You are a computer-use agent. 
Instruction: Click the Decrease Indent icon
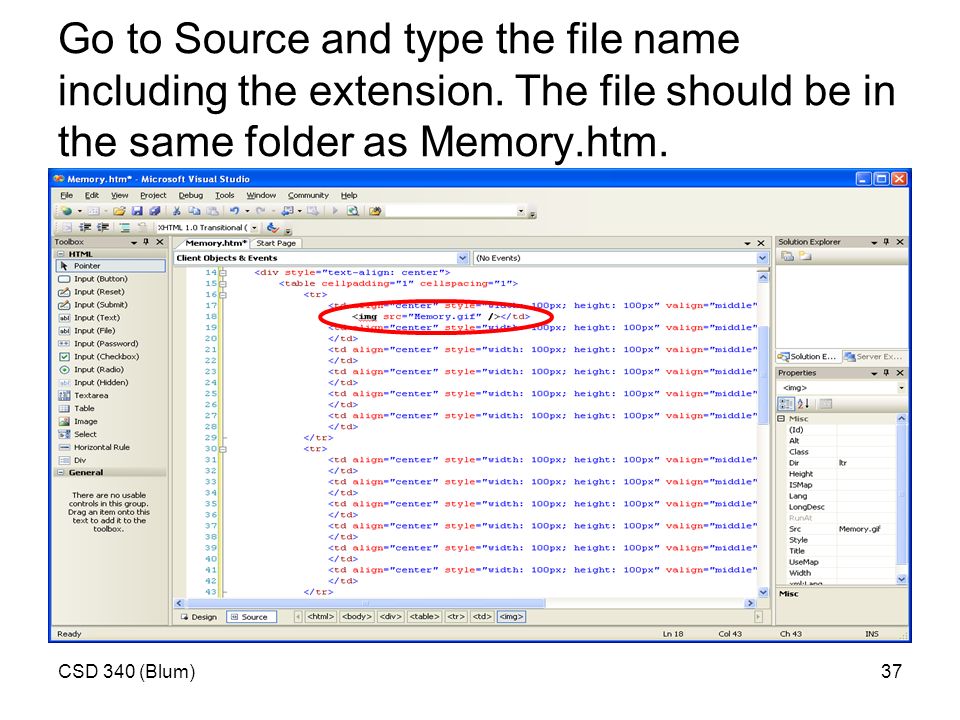pos(86,228)
